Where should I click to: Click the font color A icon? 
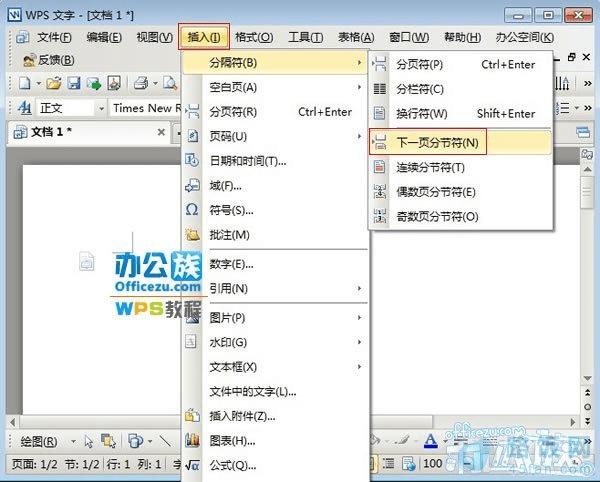tap(431, 441)
